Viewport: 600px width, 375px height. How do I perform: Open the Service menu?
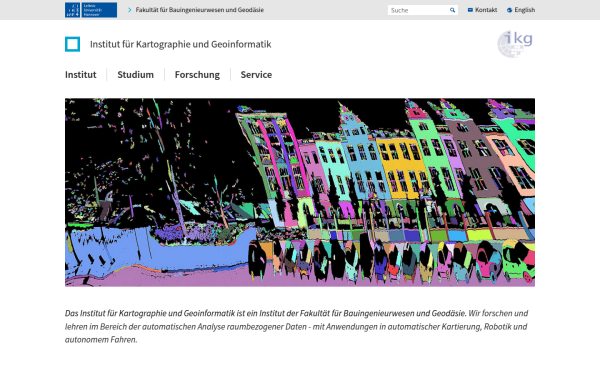(256, 75)
